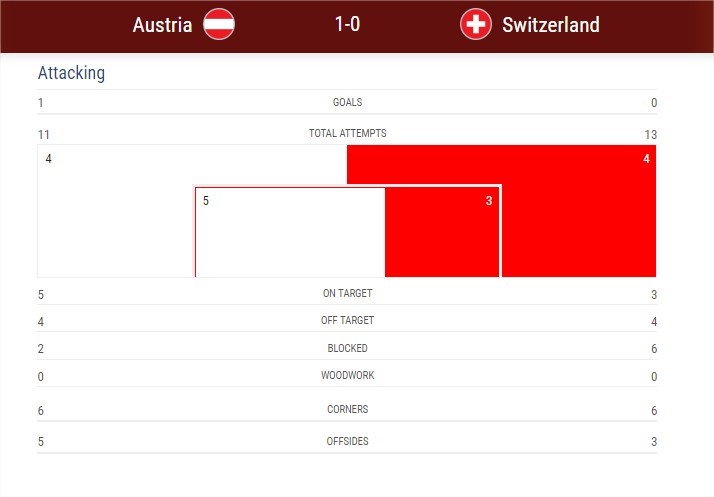714x497 pixels.
Task: Select the OFF TARGET row label
Action: (347, 320)
